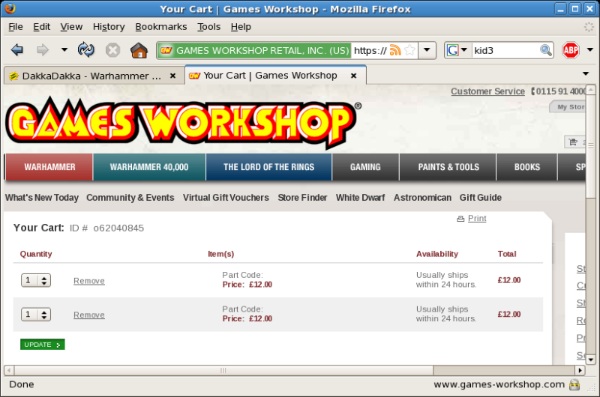Click the horizontal scrollbar left arrow

coord(9,370)
